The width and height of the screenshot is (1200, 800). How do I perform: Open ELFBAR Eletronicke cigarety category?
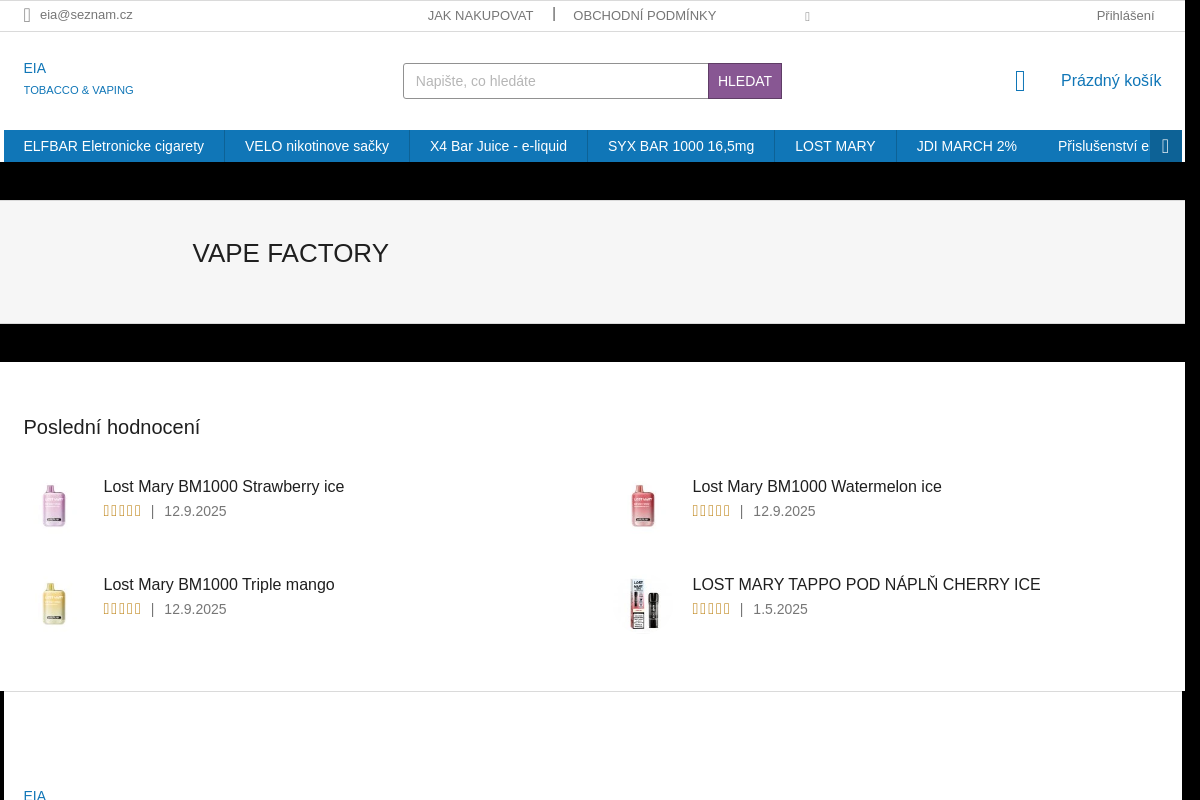114,146
